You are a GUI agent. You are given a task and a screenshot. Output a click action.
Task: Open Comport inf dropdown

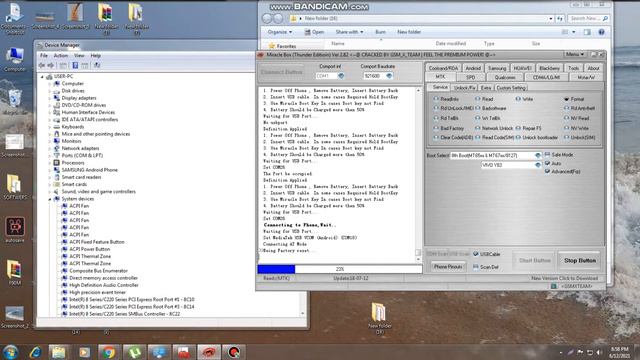pos(341,76)
